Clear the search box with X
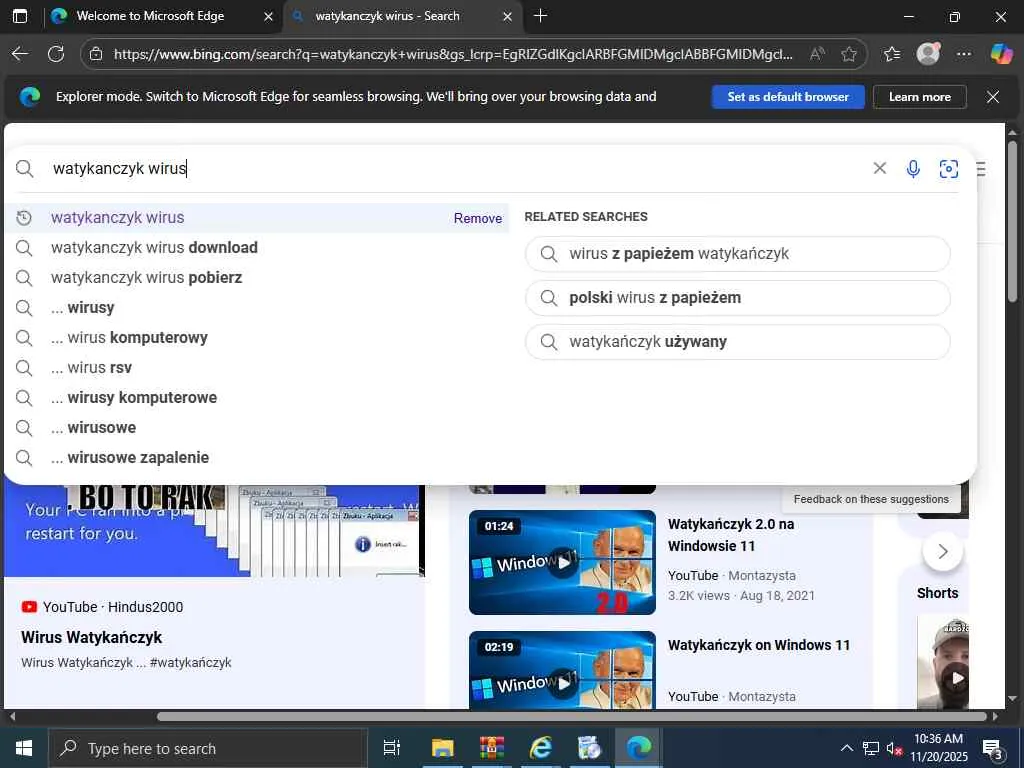The image size is (1024, 768). point(880,168)
